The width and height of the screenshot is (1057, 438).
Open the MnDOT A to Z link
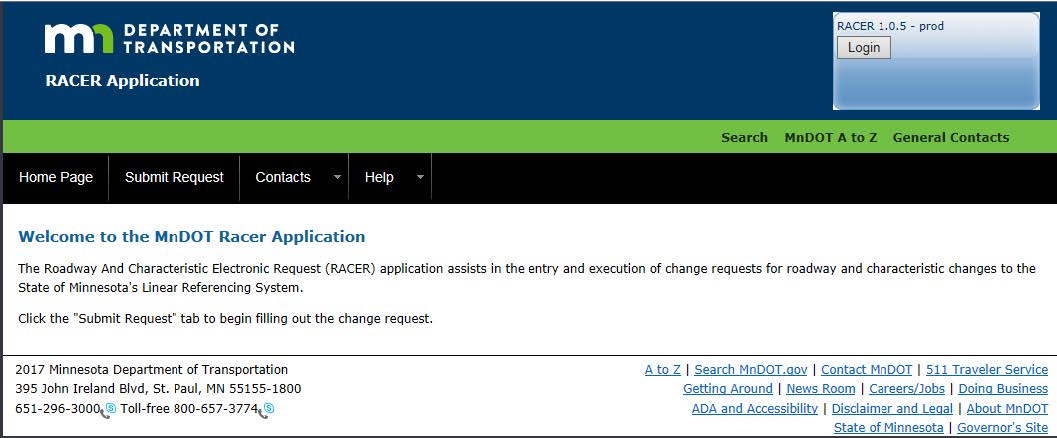point(830,138)
